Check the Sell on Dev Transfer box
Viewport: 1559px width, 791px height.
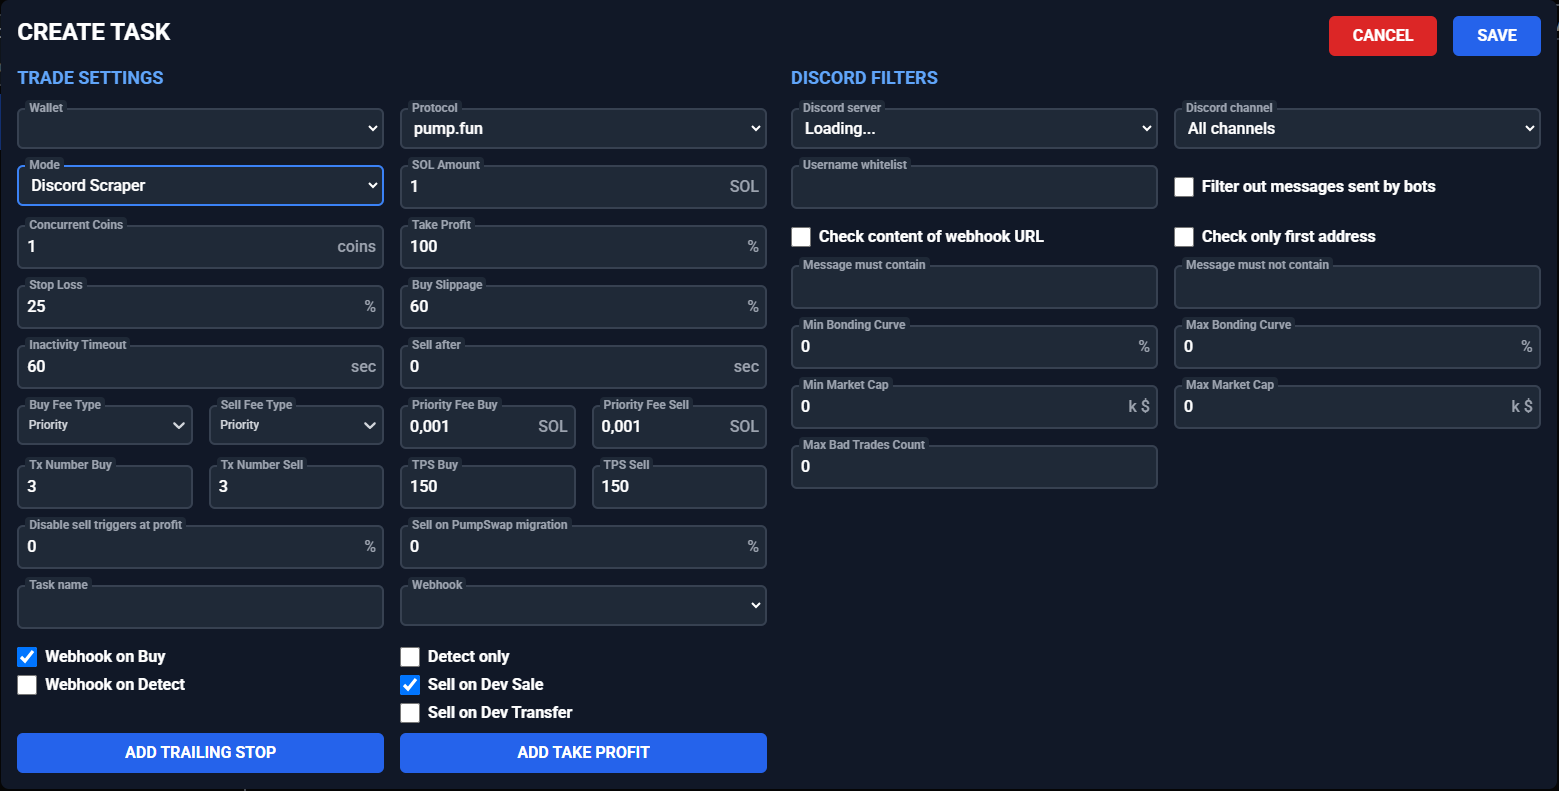(x=410, y=713)
